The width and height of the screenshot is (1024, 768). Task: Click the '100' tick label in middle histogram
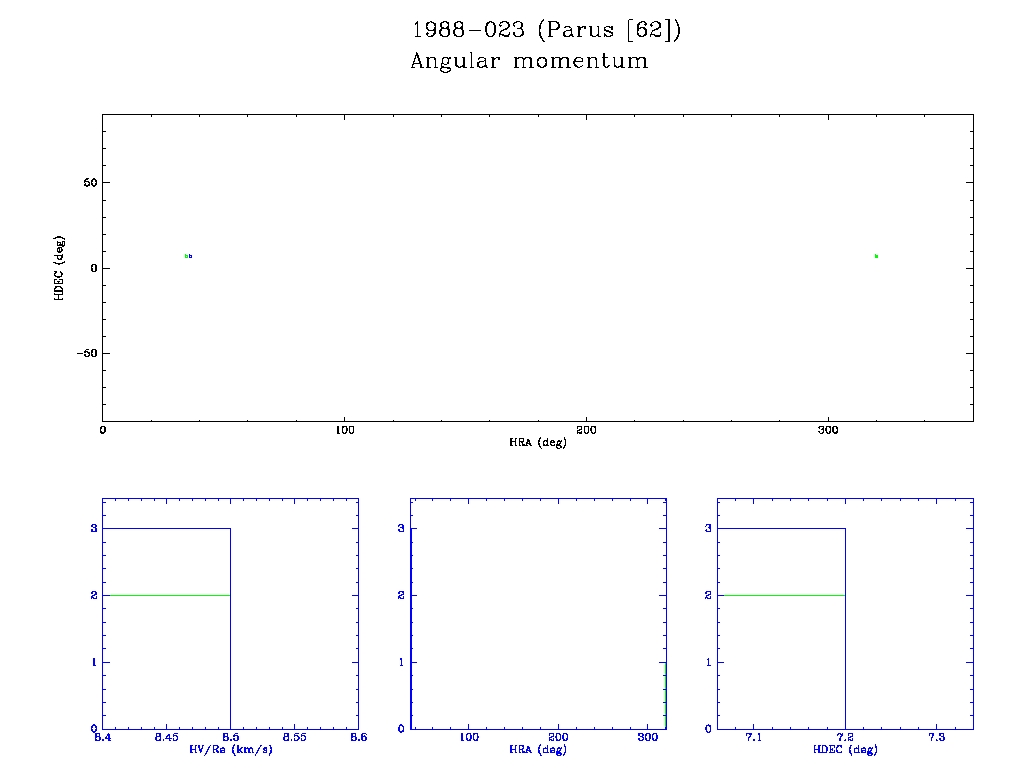tap(469, 737)
